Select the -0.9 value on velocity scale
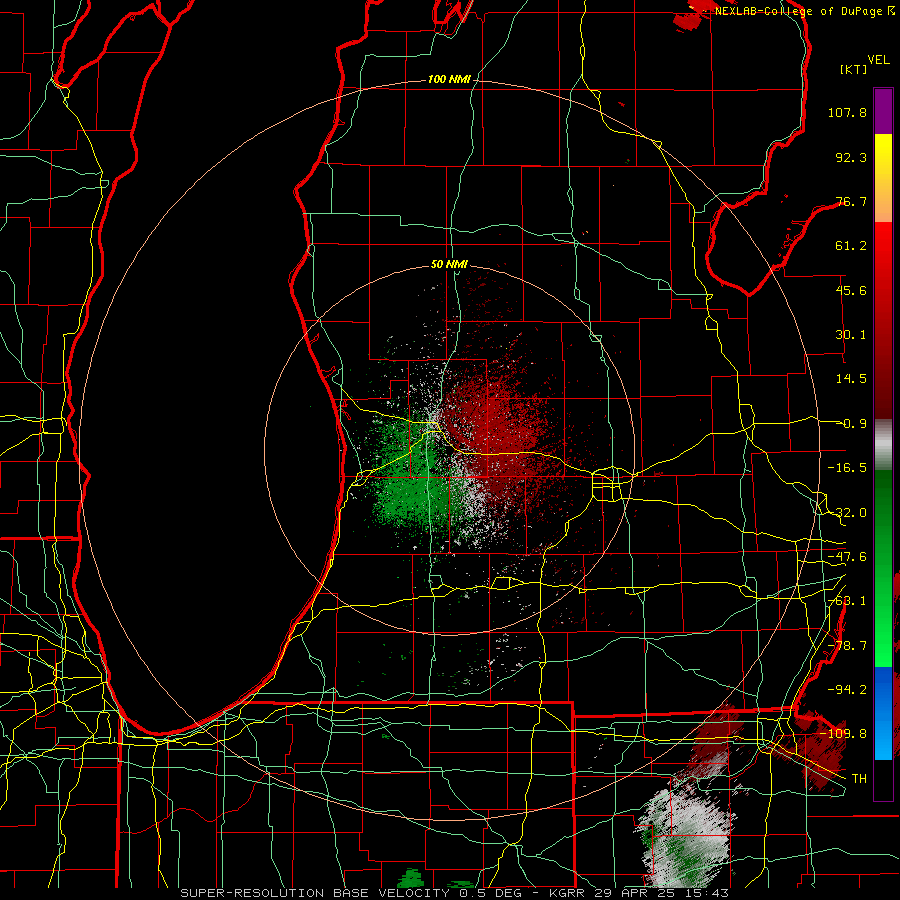Image resolution: width=900 pixels, height=900 pixels. coord(851,424)
